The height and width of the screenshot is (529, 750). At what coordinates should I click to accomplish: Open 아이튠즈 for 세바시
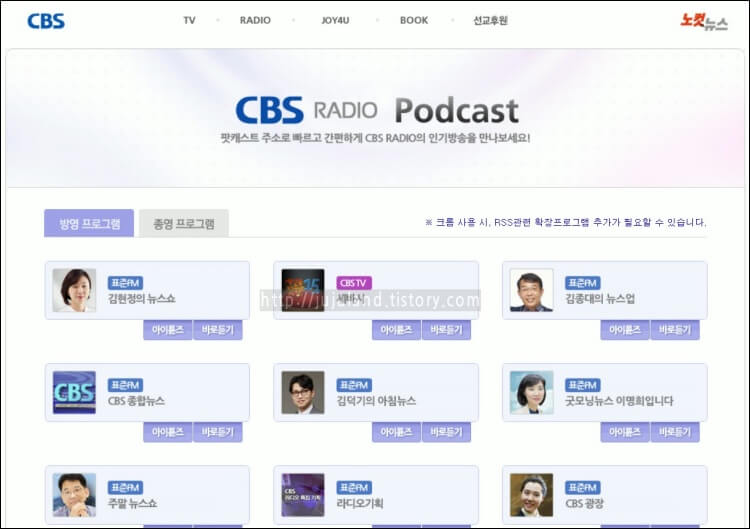pyautogui.click(x=396, y=330)
